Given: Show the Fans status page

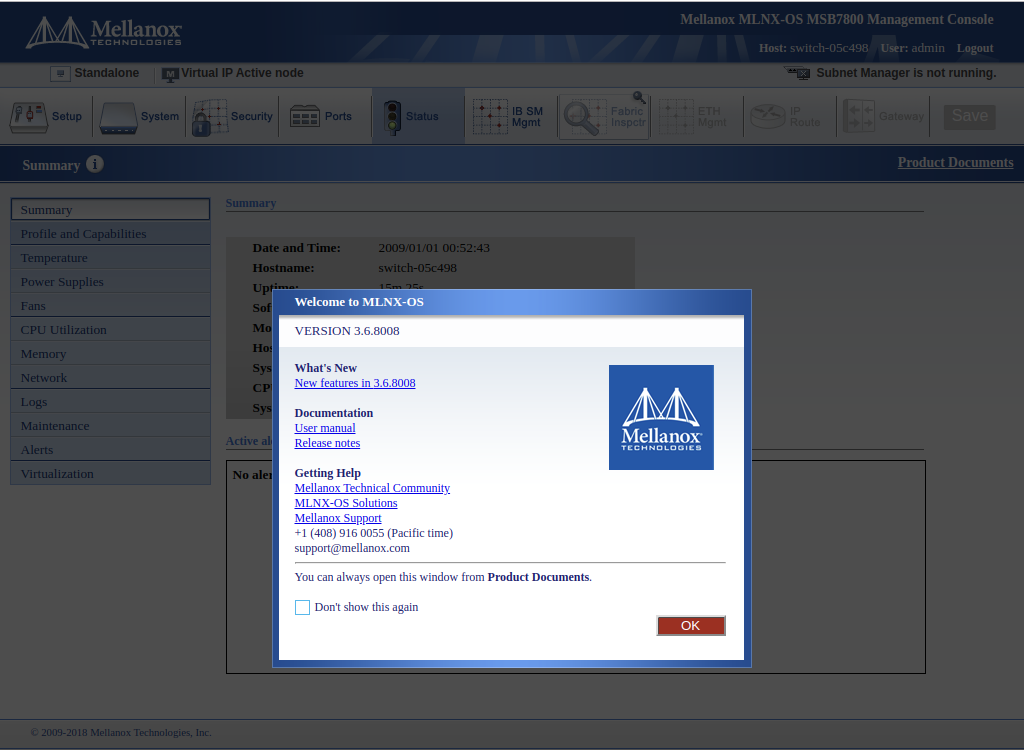Looking at the screenshot, I should pyautogui.click(x=110, y=306).
